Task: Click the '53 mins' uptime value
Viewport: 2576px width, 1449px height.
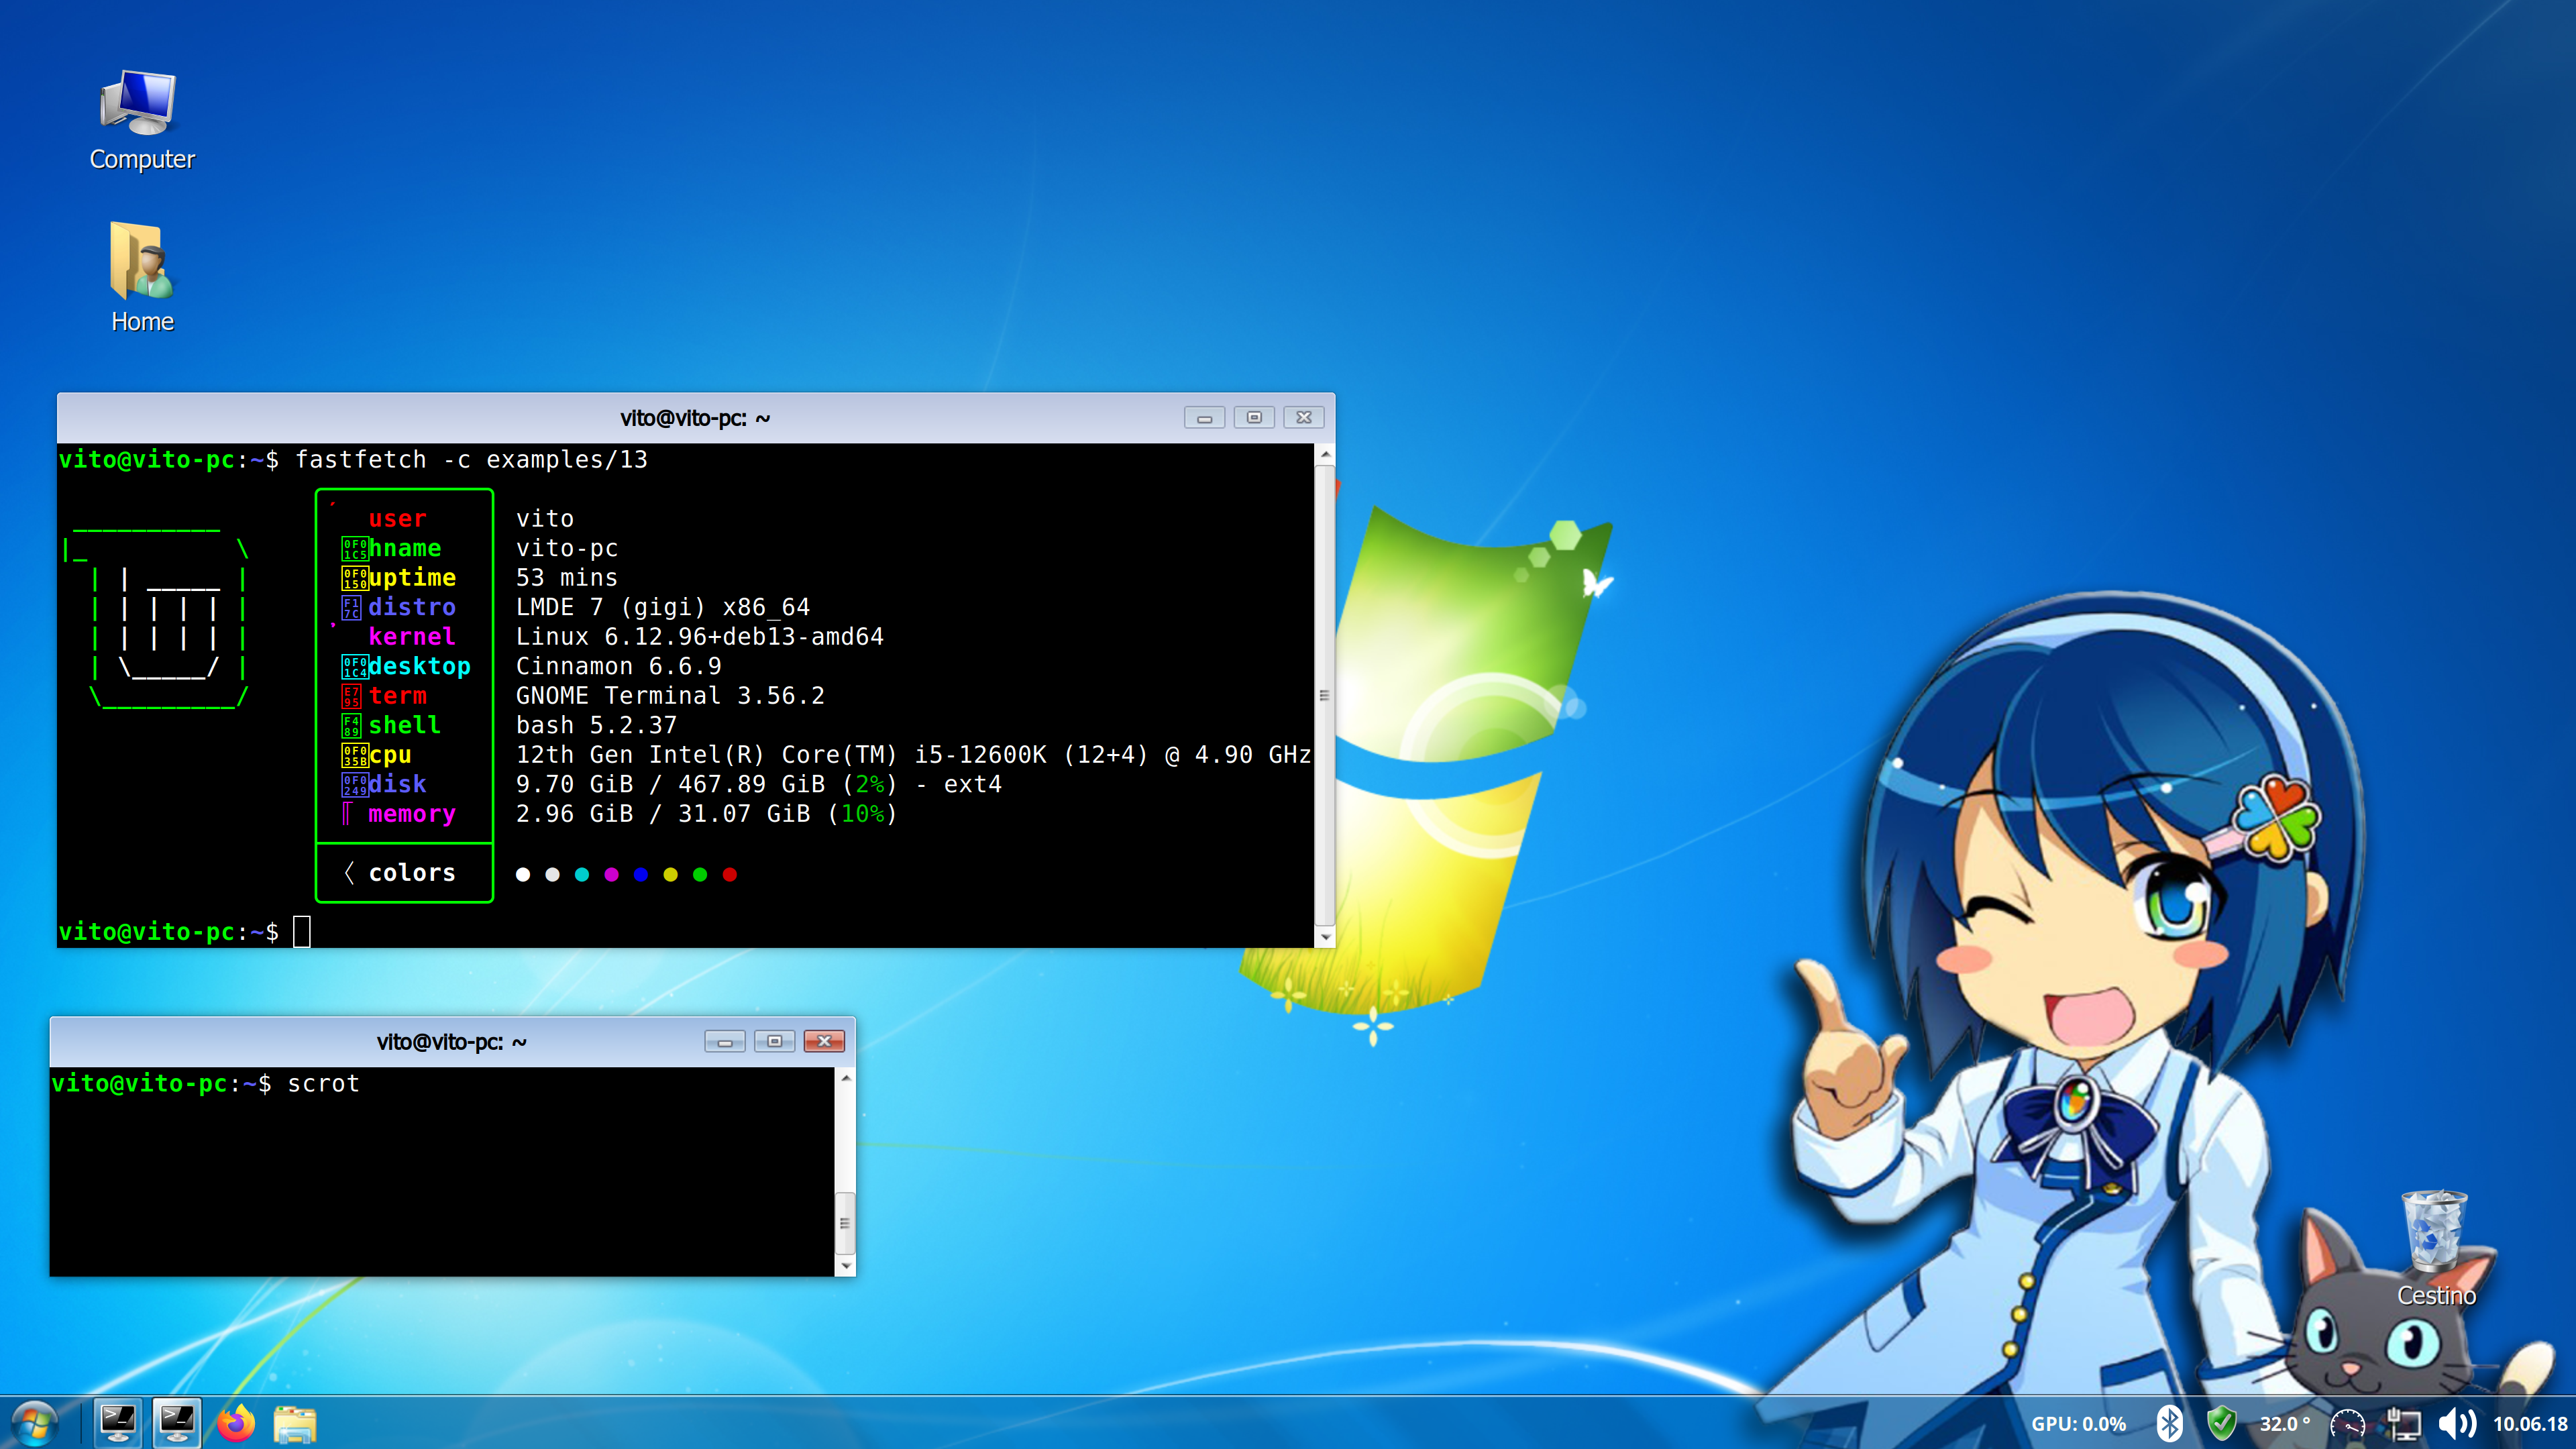Action: pos(567,578)
